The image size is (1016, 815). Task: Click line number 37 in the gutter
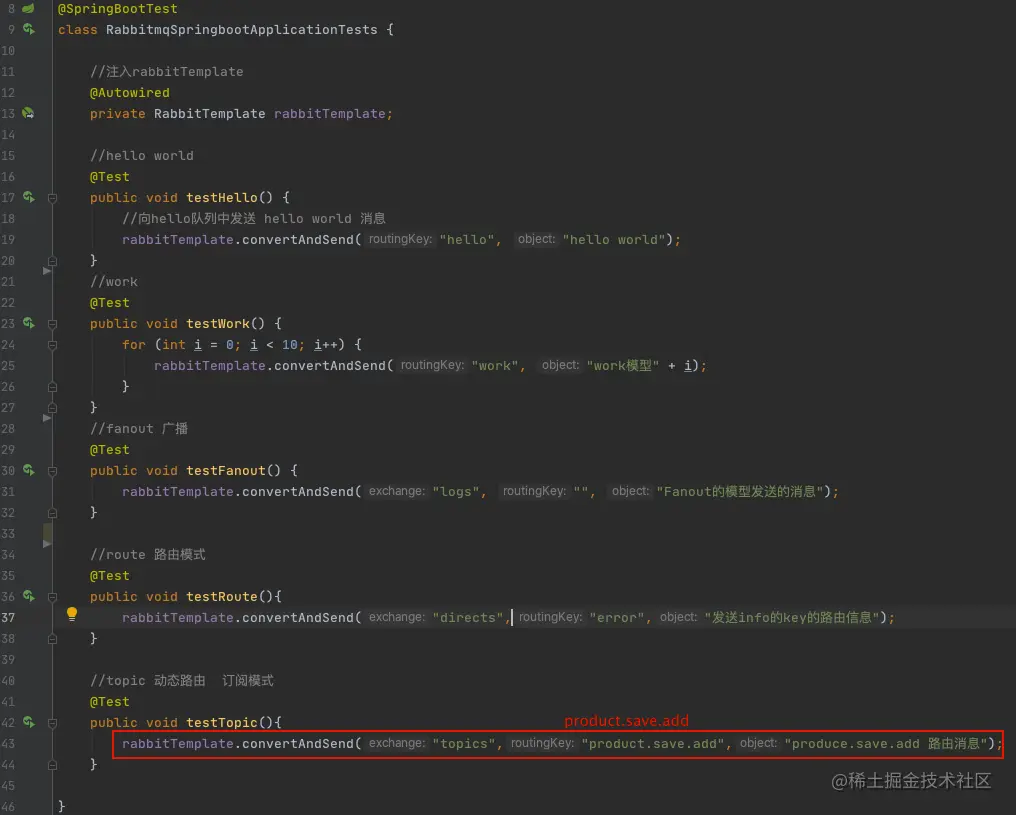(8, 617)
